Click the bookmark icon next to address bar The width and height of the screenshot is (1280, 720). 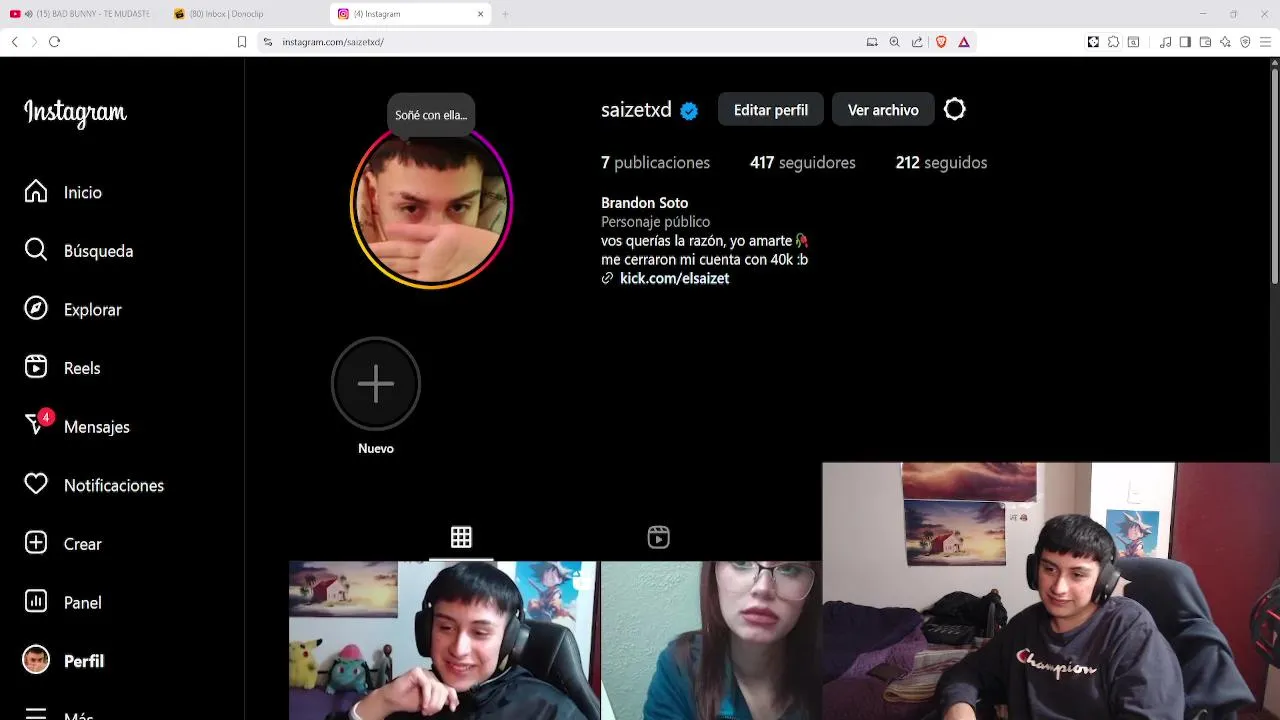[x=242, y=42]
